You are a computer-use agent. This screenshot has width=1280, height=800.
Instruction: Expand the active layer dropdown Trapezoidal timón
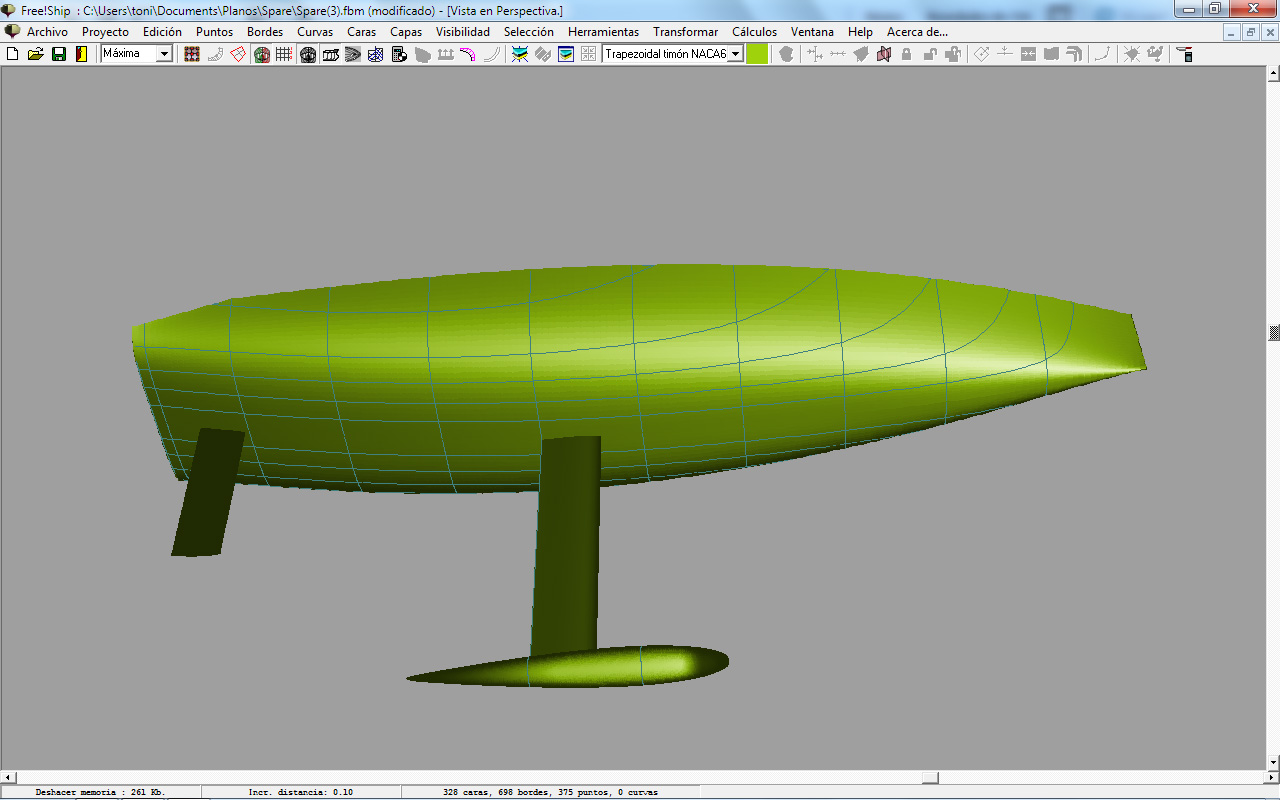(x=735, y=54)
